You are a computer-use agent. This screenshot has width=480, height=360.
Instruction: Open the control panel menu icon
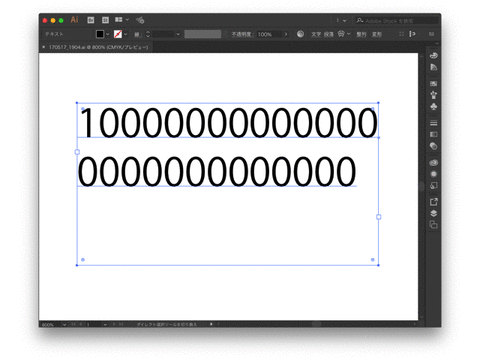click(x=431, y=34)
